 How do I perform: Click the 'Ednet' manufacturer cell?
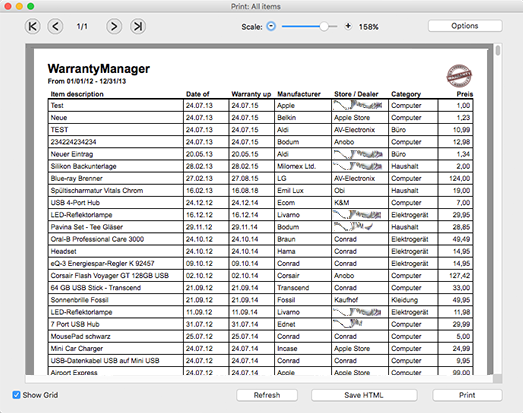(303, 324)
